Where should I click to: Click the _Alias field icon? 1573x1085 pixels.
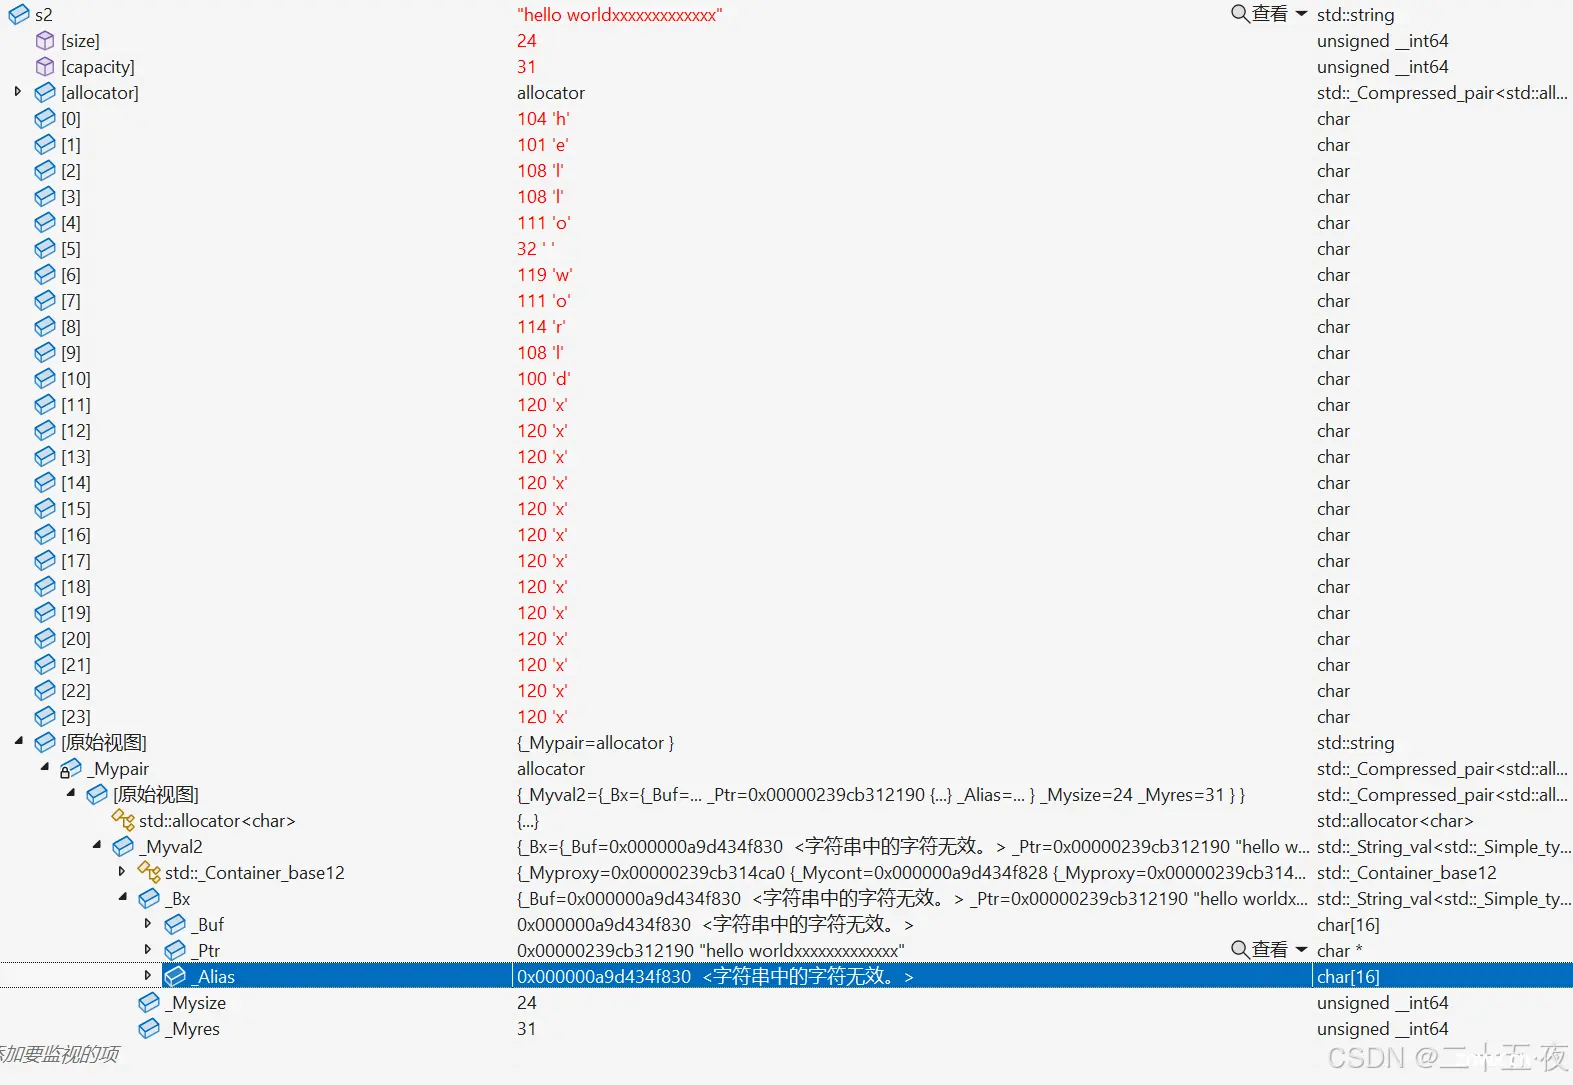(175, 977)
